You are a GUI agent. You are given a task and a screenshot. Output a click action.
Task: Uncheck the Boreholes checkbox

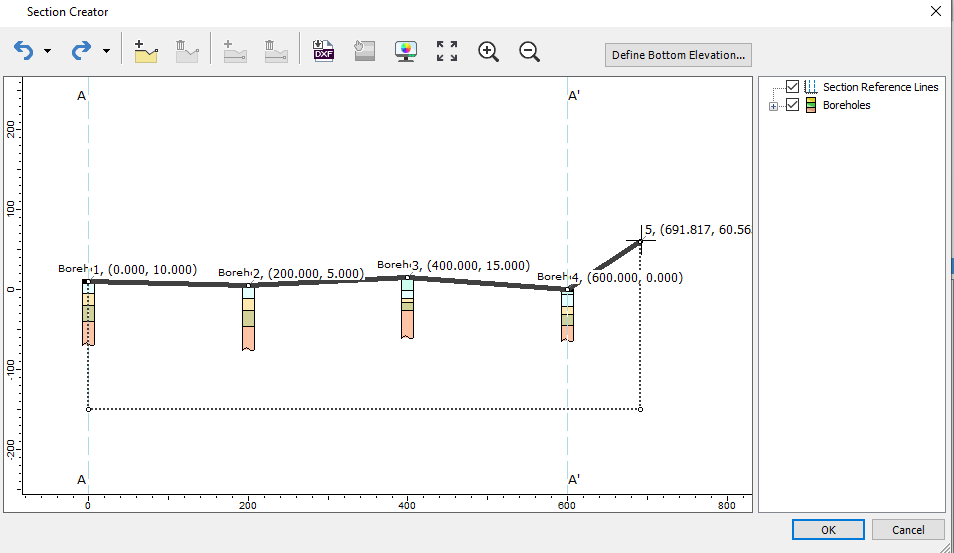pyautogui.click(x=792, y=105)
